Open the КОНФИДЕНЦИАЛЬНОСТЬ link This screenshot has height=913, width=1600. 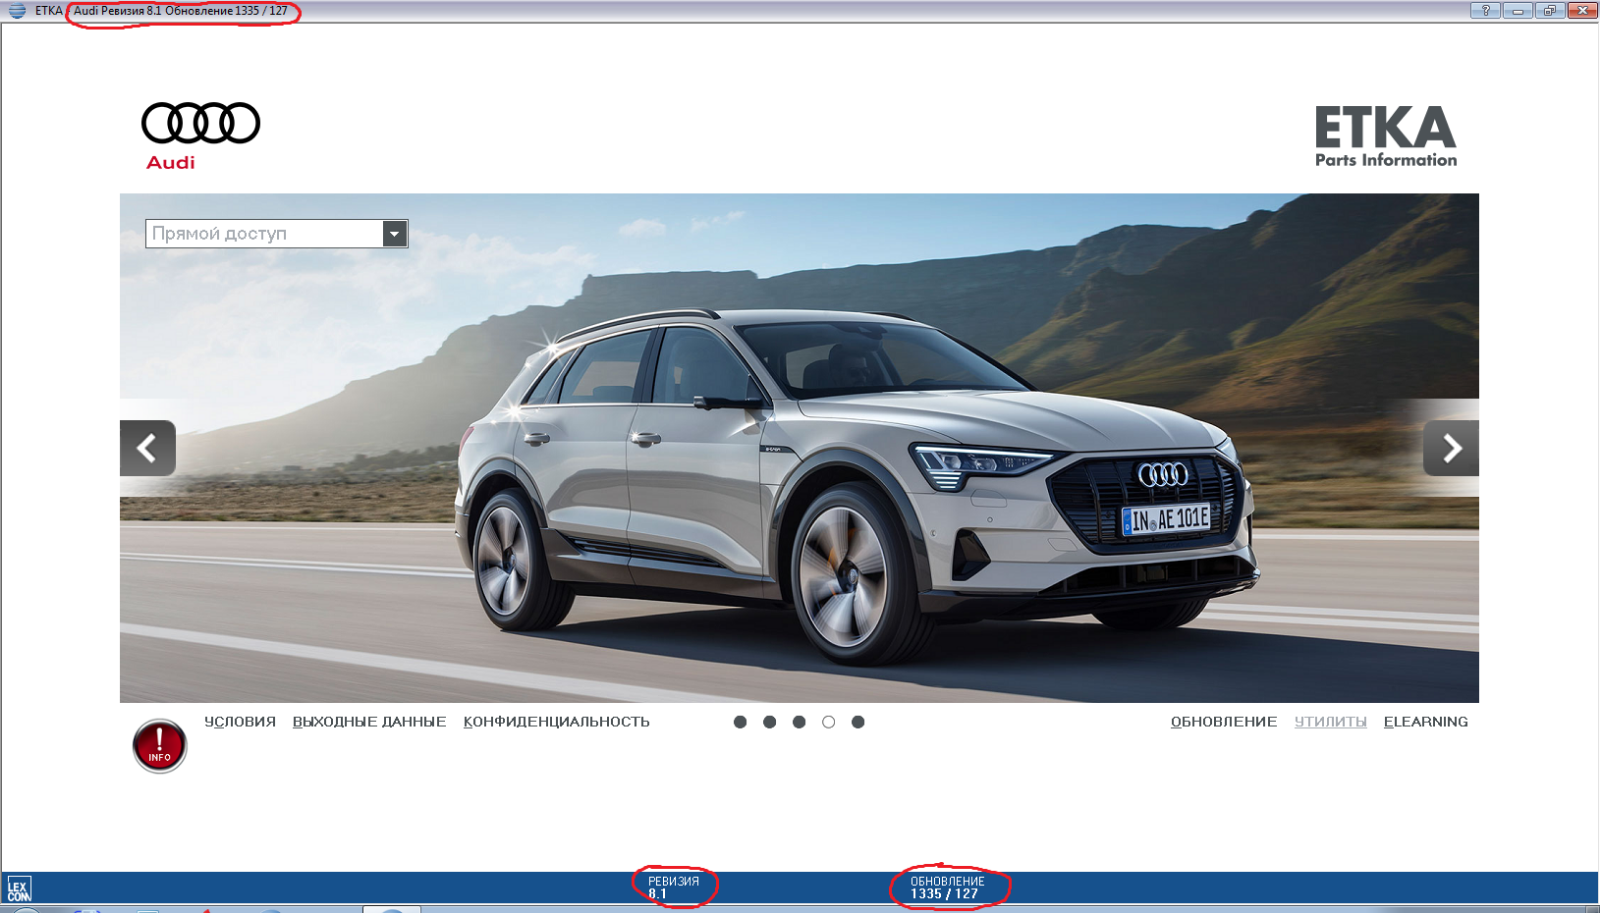coord(556,722)
